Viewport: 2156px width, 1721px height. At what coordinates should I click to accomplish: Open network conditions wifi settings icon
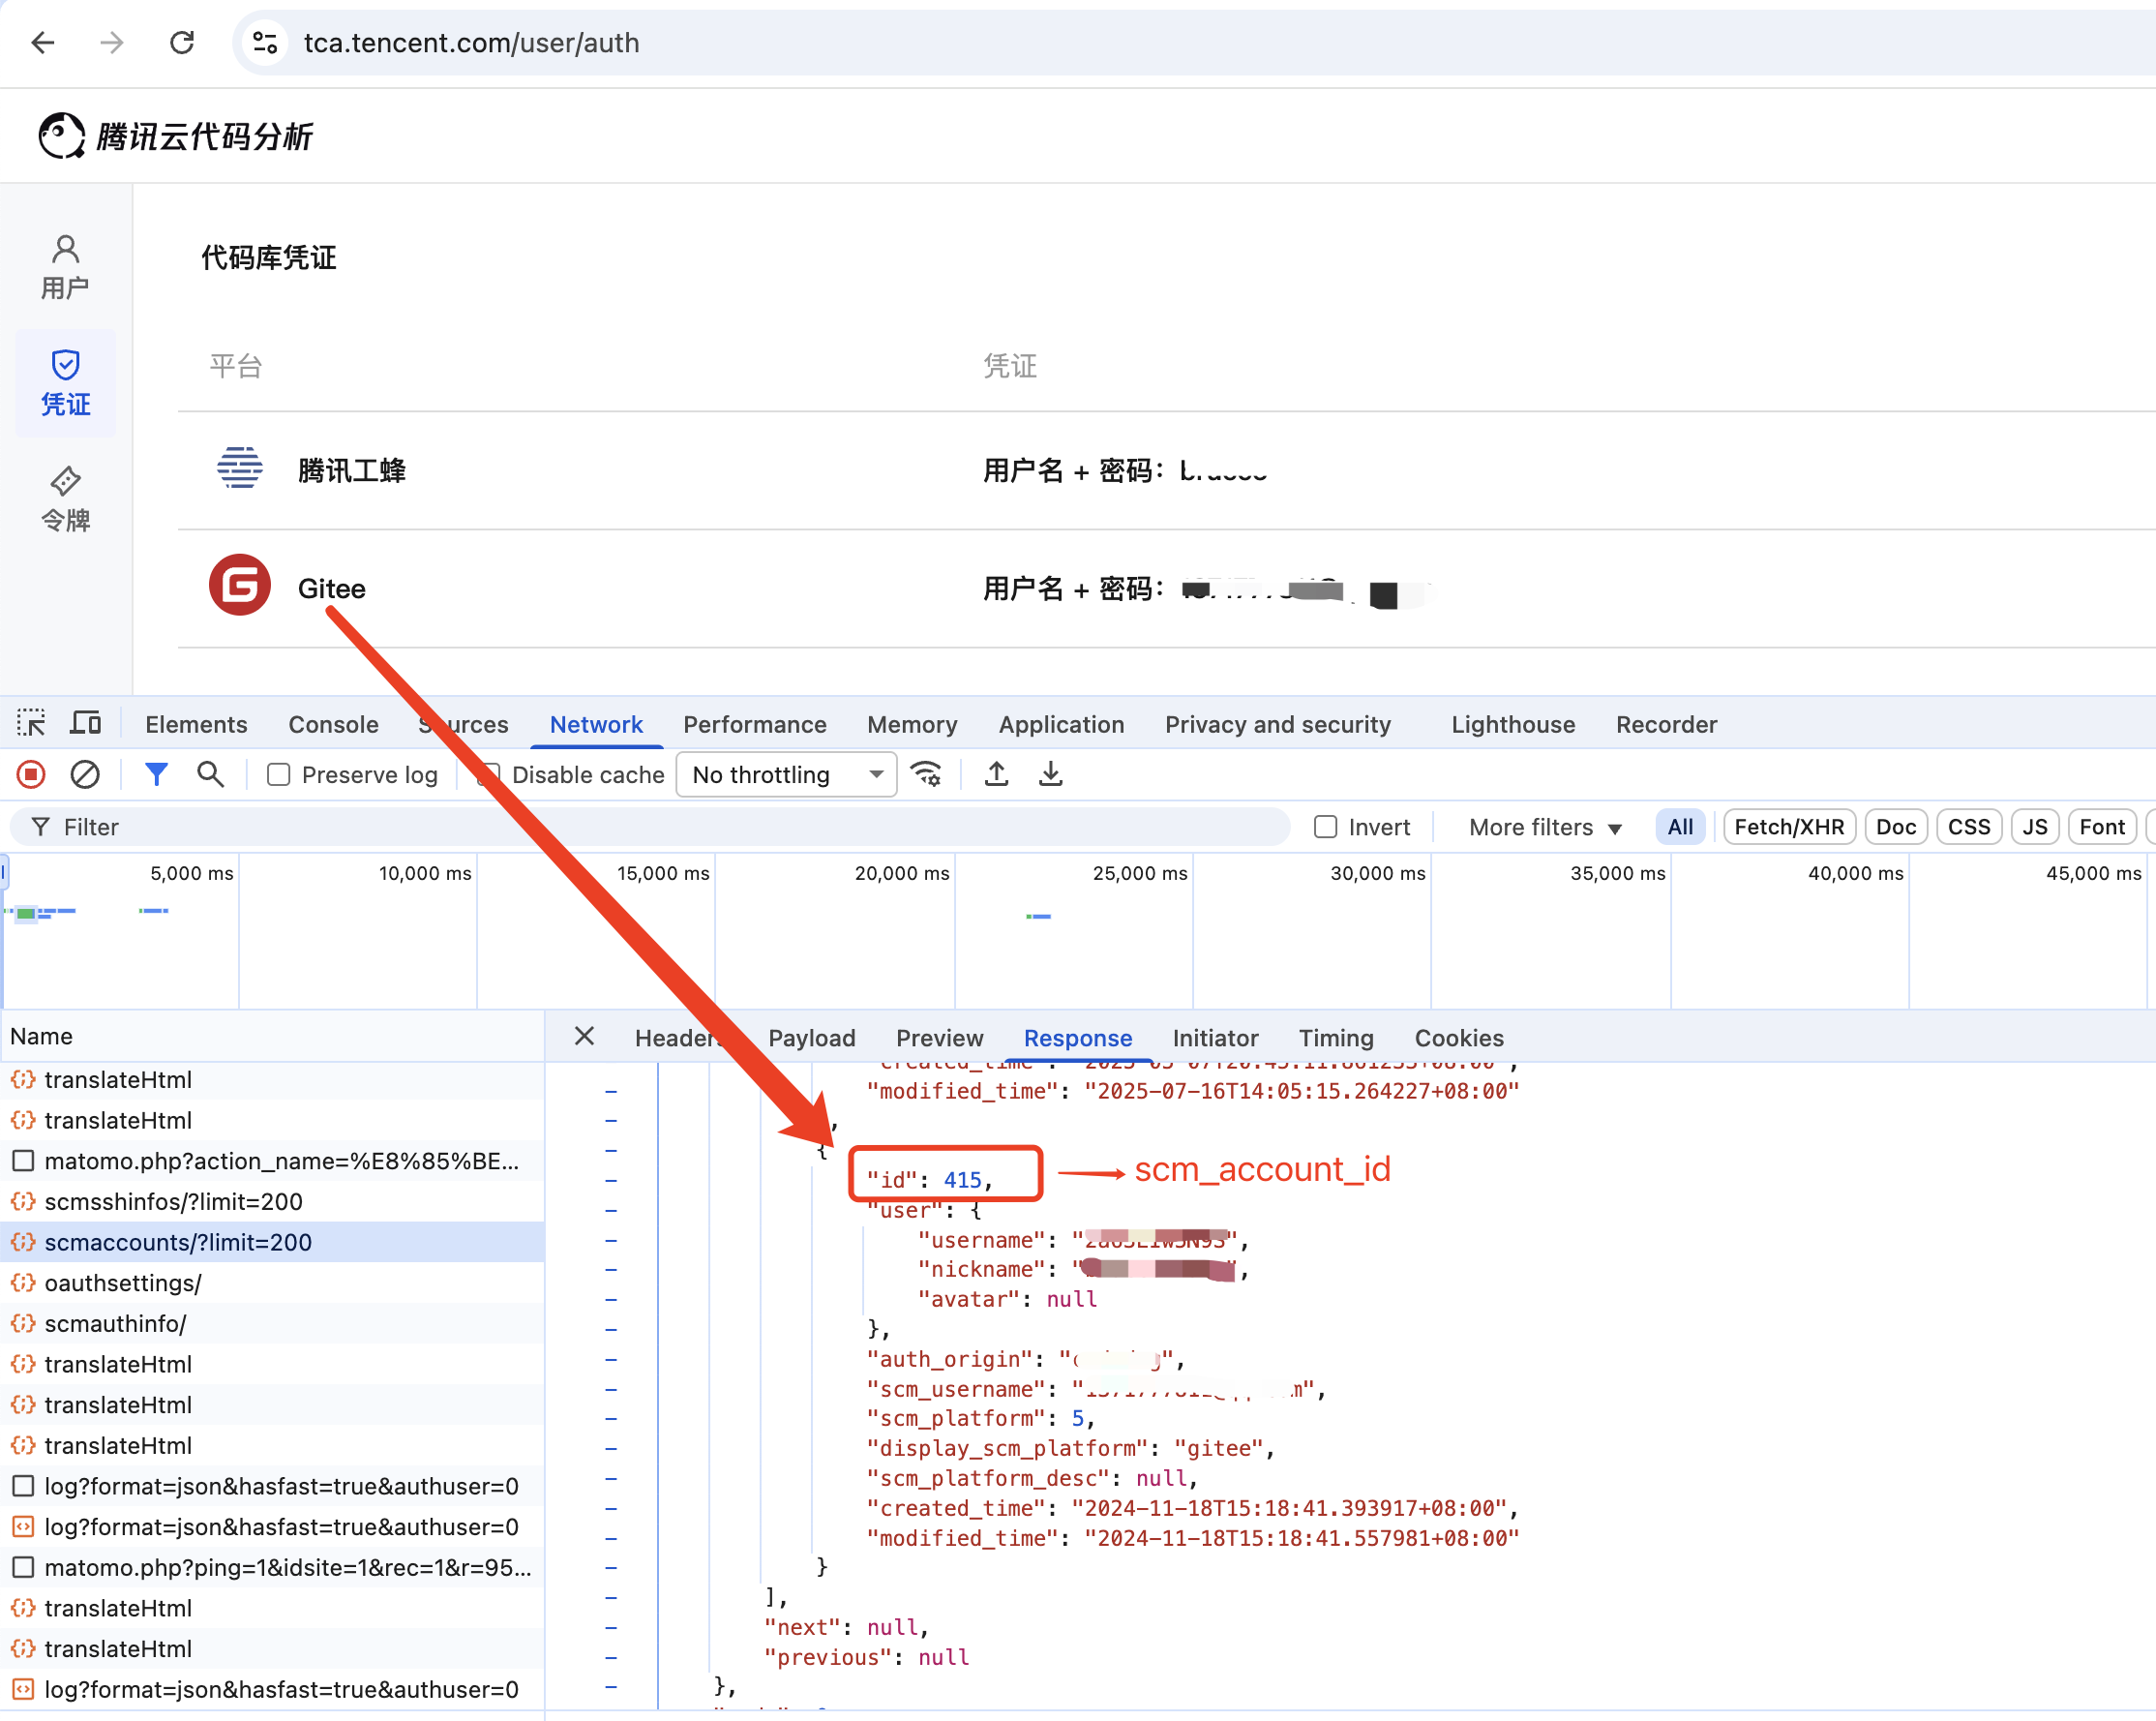(x=926, y=774)
